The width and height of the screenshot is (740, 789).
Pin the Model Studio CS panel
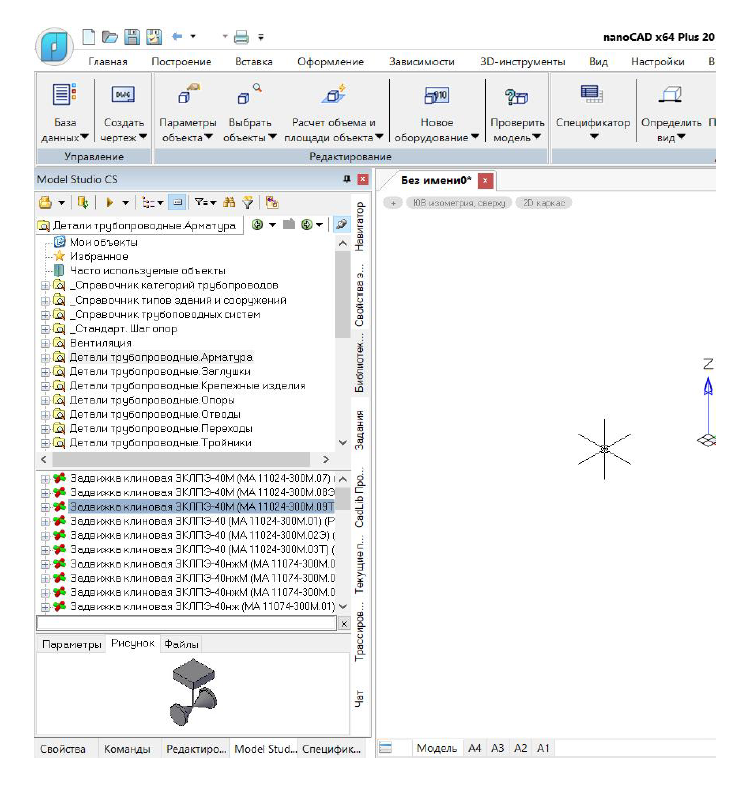point(347,179)
